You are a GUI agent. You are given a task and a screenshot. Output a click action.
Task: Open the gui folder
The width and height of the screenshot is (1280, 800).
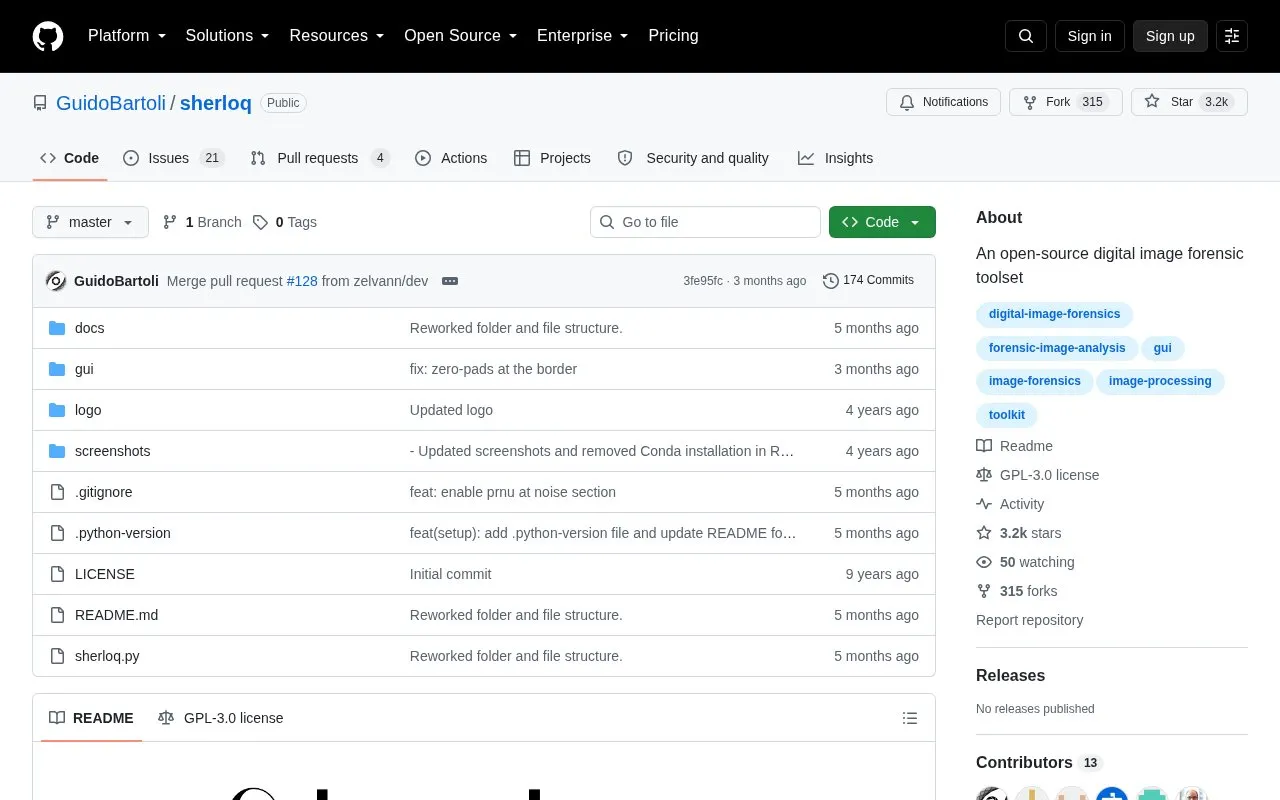coord(84,369)
